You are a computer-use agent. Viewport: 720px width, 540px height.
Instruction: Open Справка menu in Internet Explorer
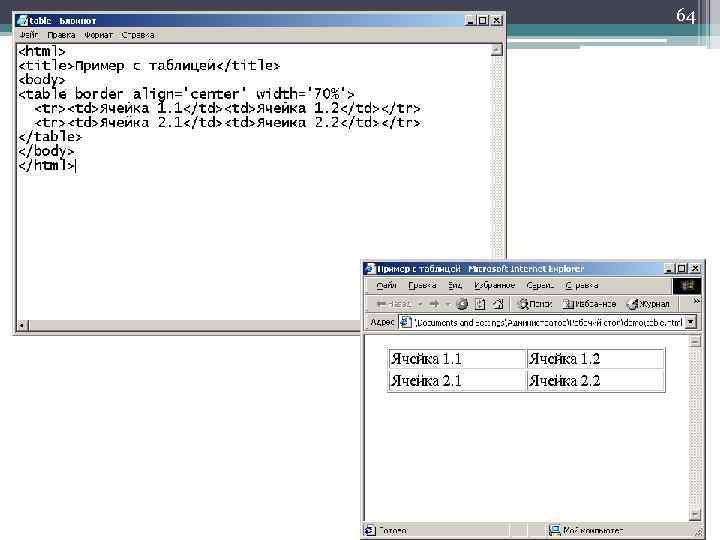[x=582, y=285]
